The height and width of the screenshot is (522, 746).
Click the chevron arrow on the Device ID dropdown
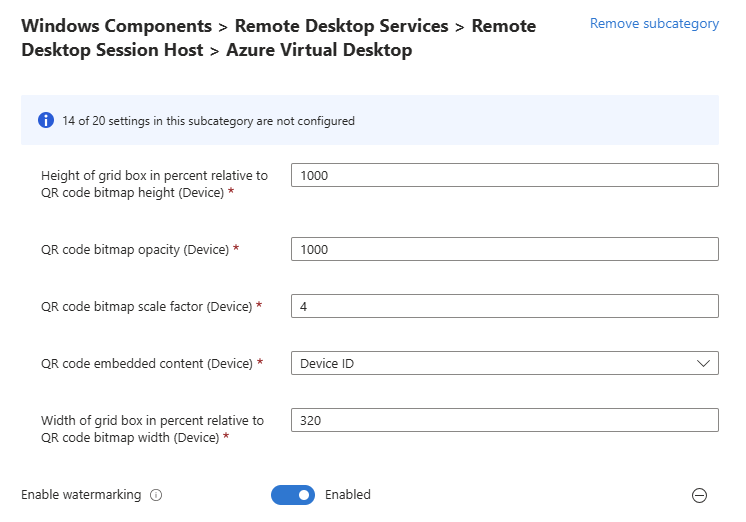point(703,364)
